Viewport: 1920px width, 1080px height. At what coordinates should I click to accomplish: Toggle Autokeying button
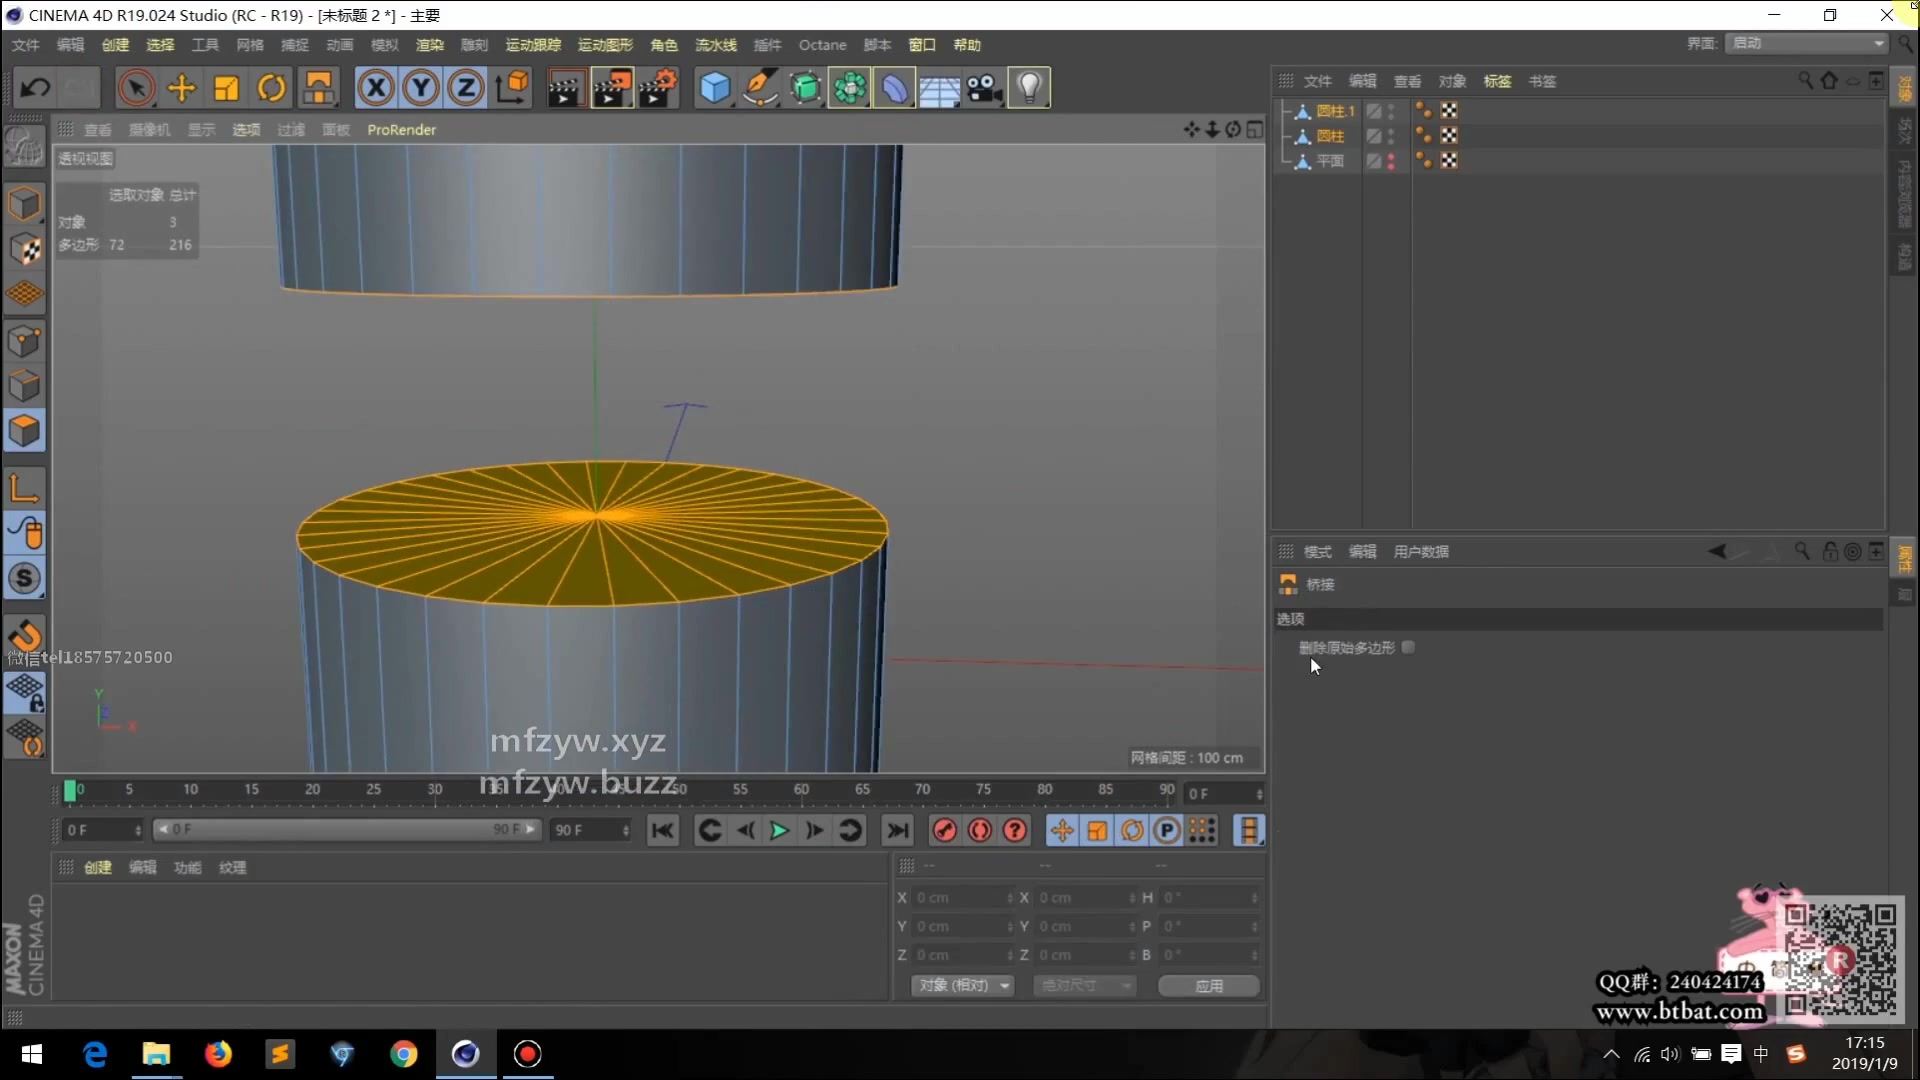pos(980,831)
